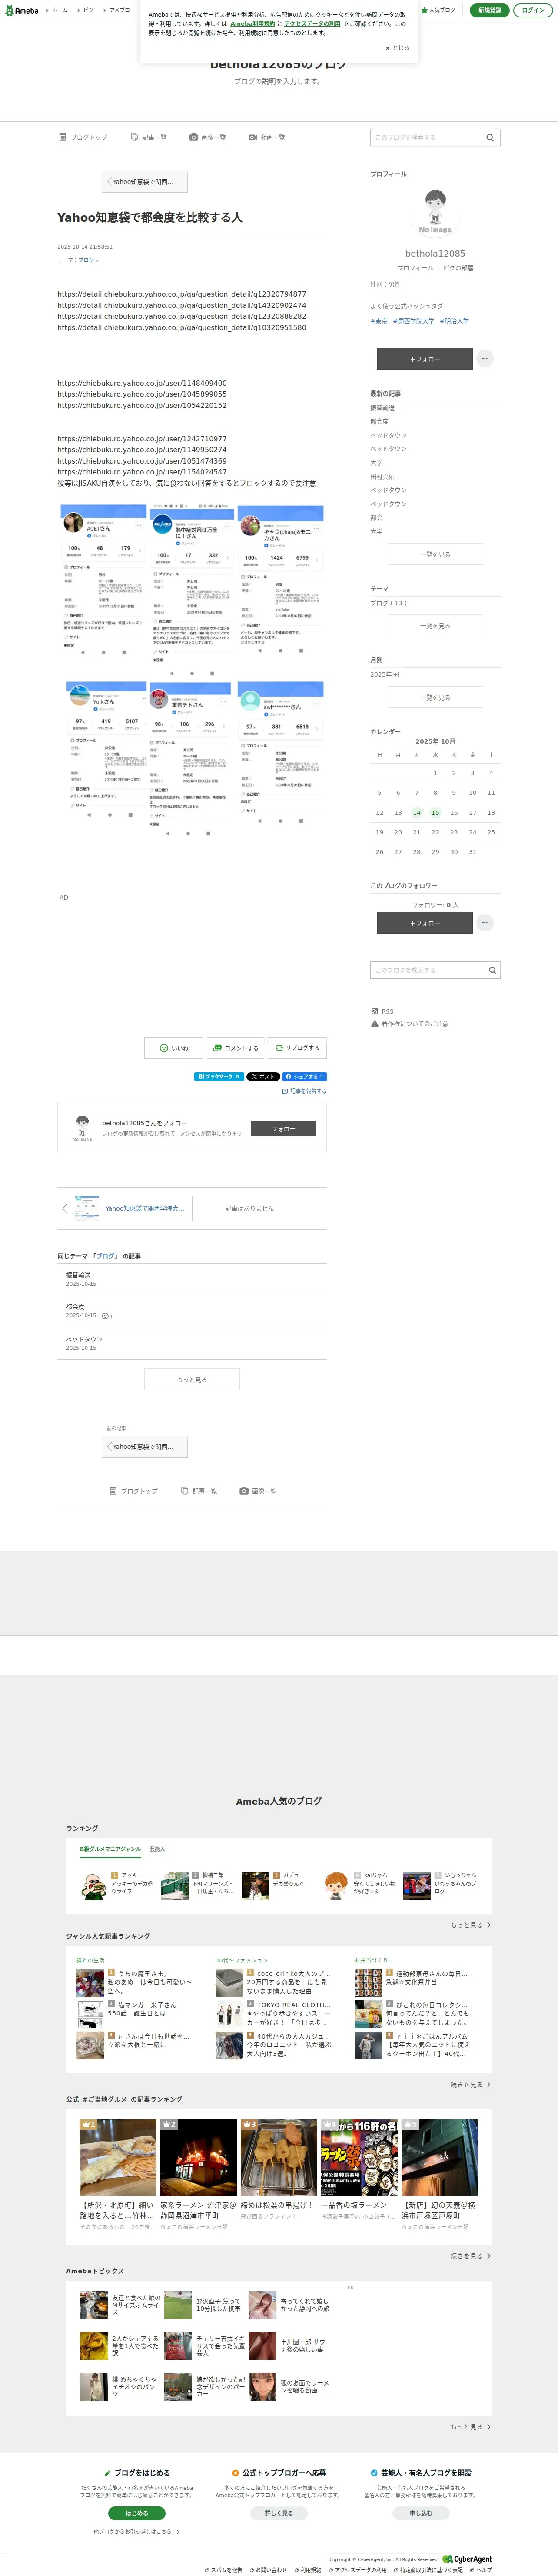Open the more options button beside profile follow
558x2576 pixels.
[485, 359]
